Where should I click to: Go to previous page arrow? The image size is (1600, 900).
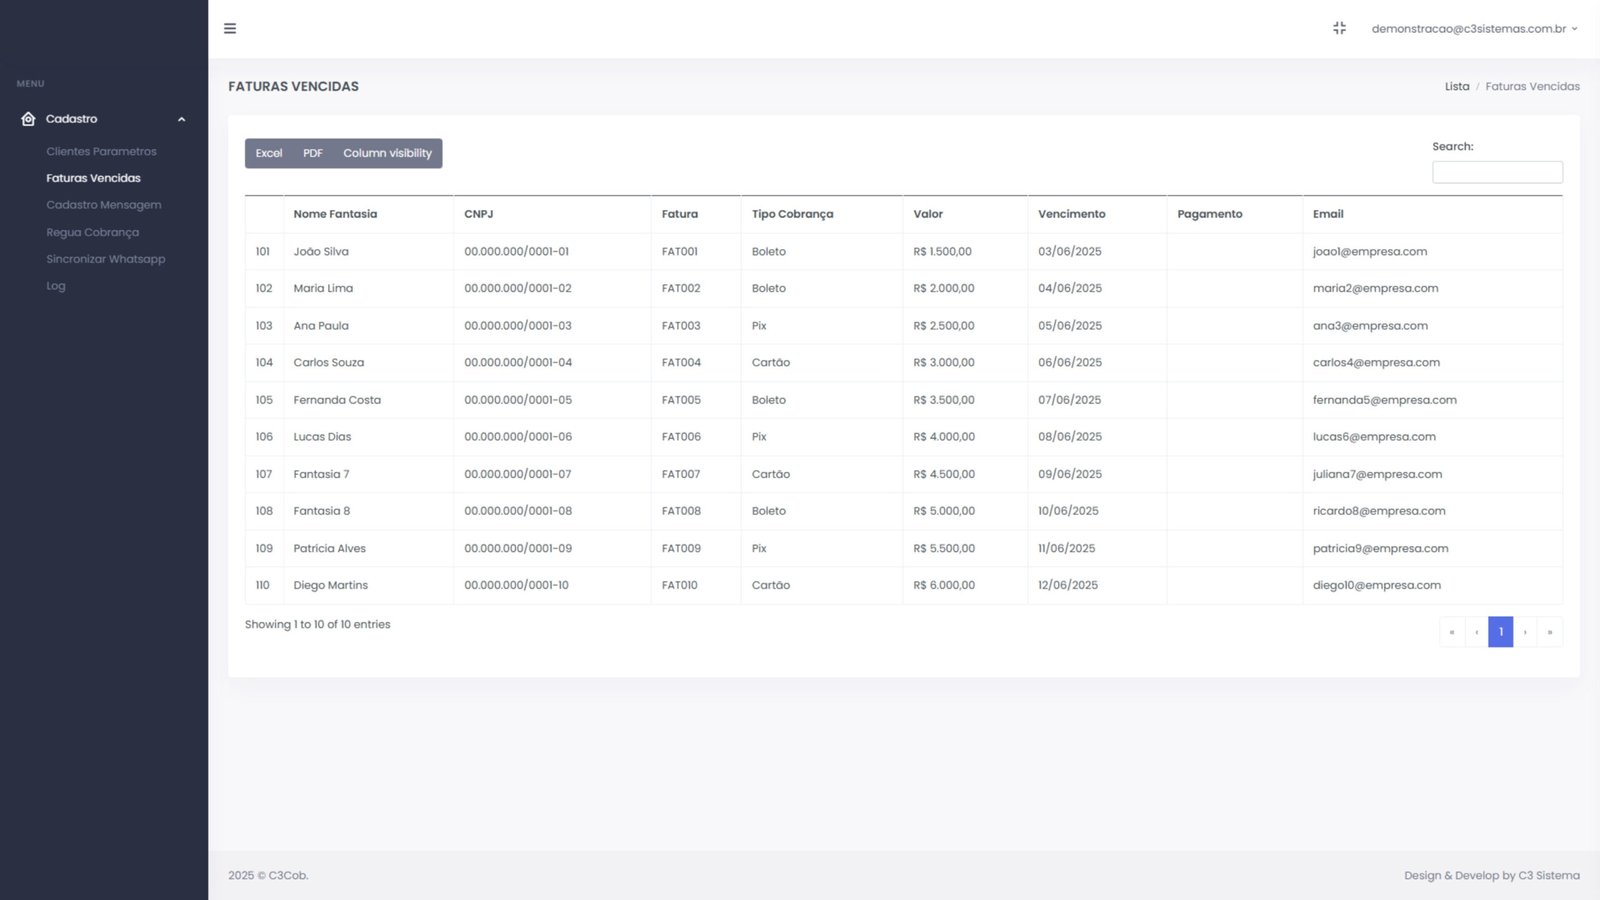(1476, 632)
